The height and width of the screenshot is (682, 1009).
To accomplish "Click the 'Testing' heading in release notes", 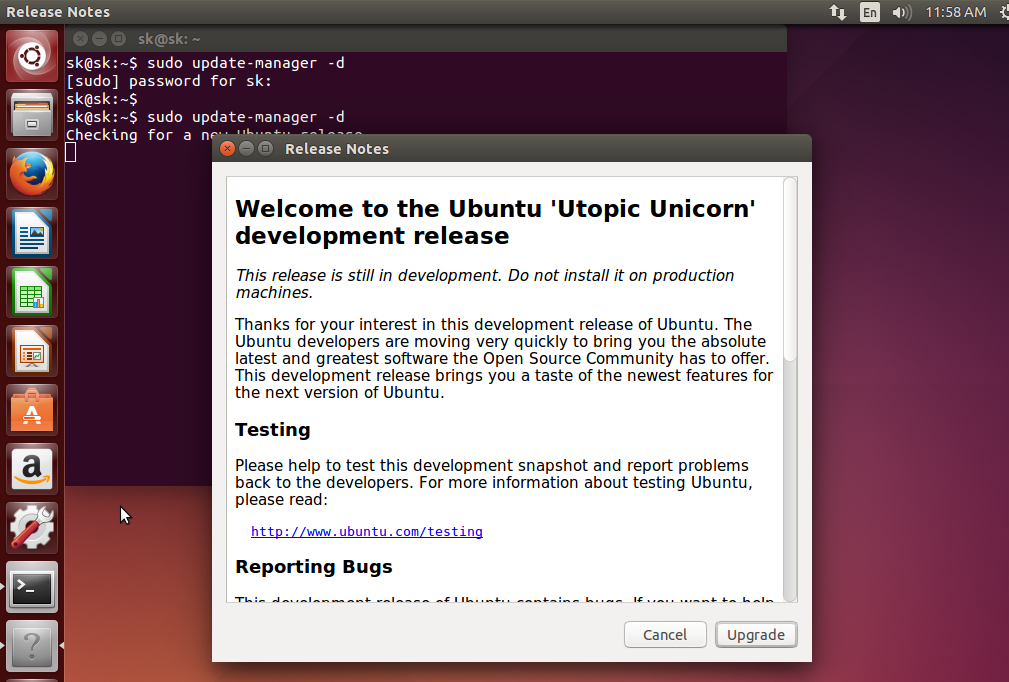I will (273, 430).
